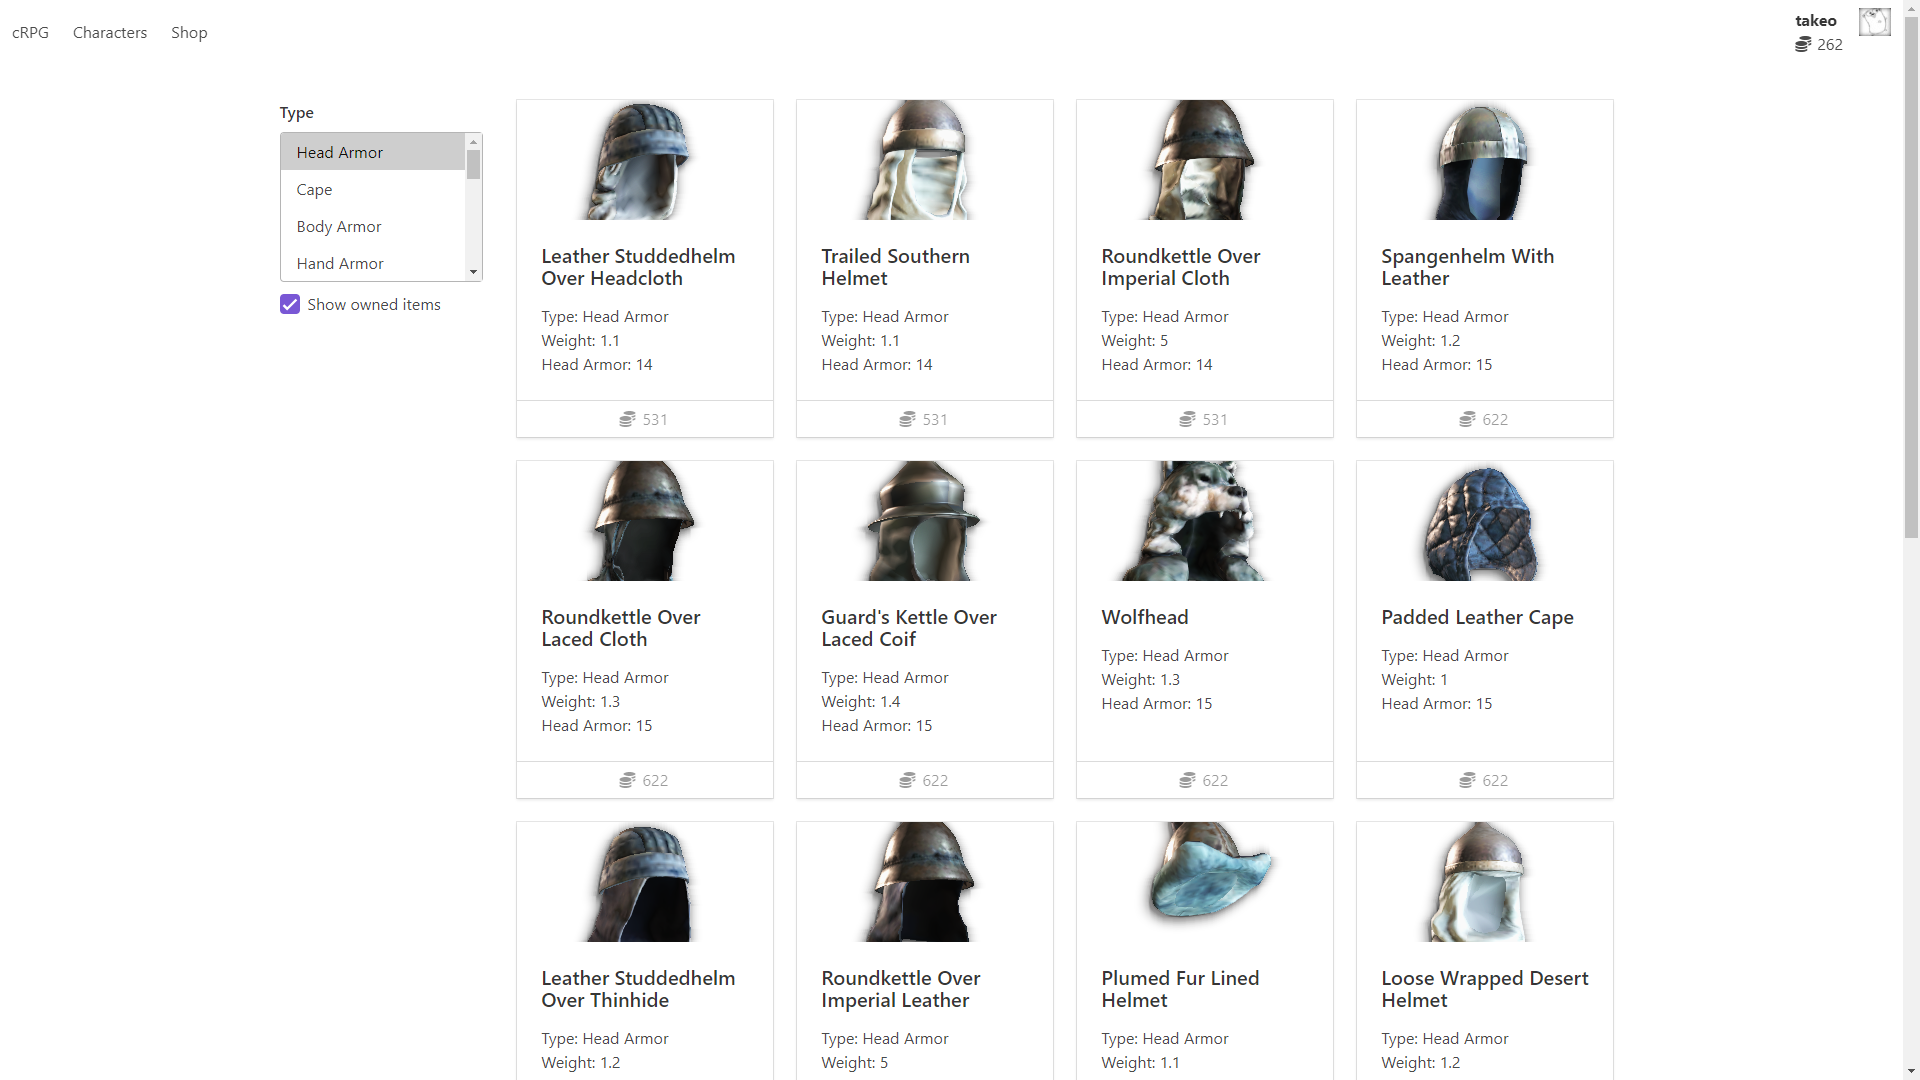Viewport: 1920px width, 1080px height.
Task: Select Body Armor in the Type list
Action: (339, 227)
